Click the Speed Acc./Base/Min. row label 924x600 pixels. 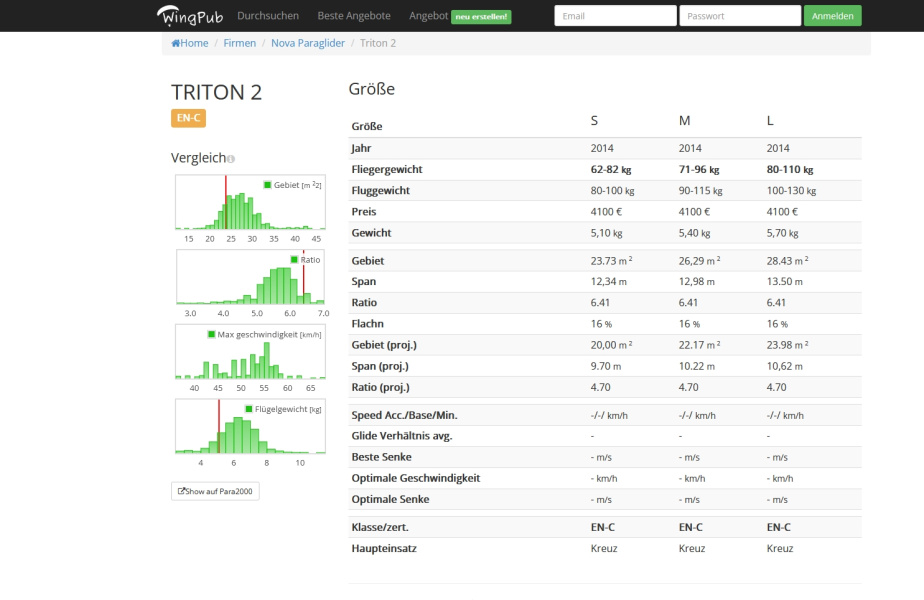click(404, 415)
